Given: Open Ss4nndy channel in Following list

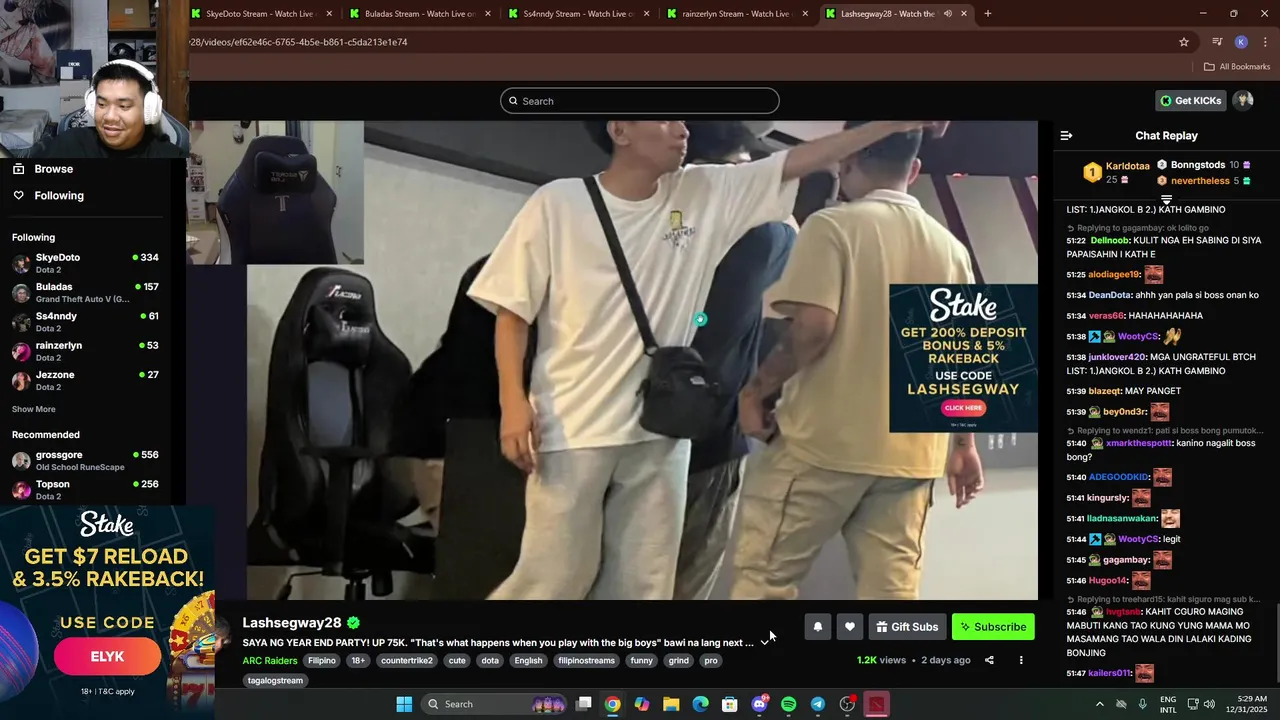Looking at the screenshot, I should (x=86, y=322).
